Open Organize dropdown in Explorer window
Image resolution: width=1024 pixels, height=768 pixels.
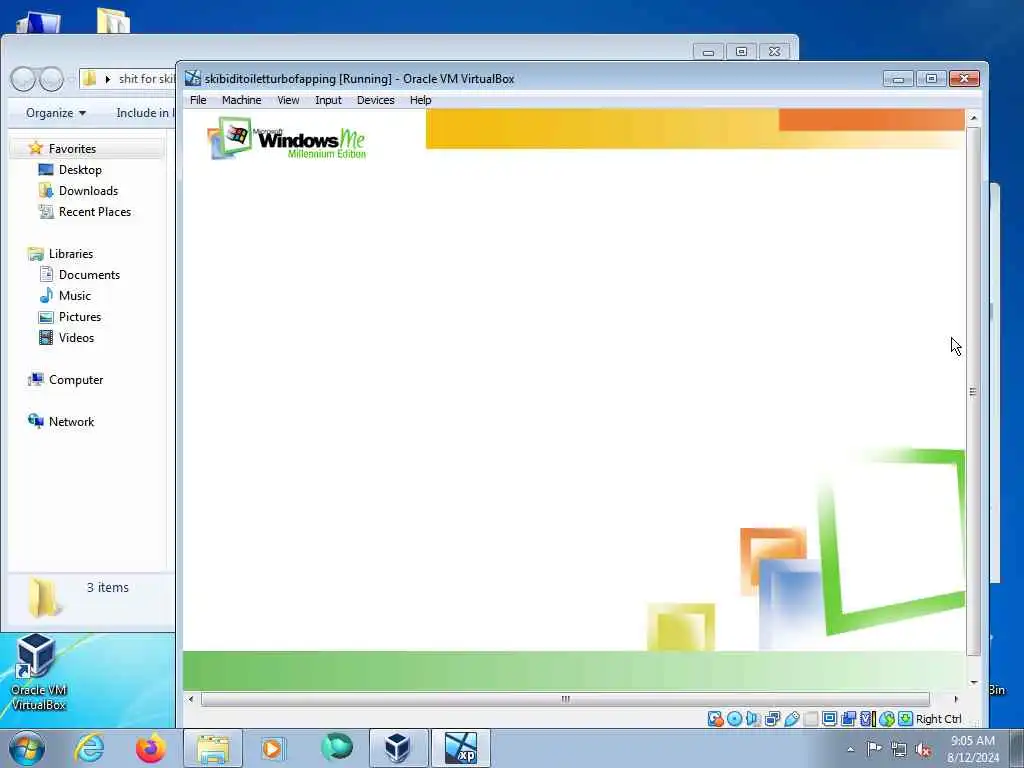[56, 113]
